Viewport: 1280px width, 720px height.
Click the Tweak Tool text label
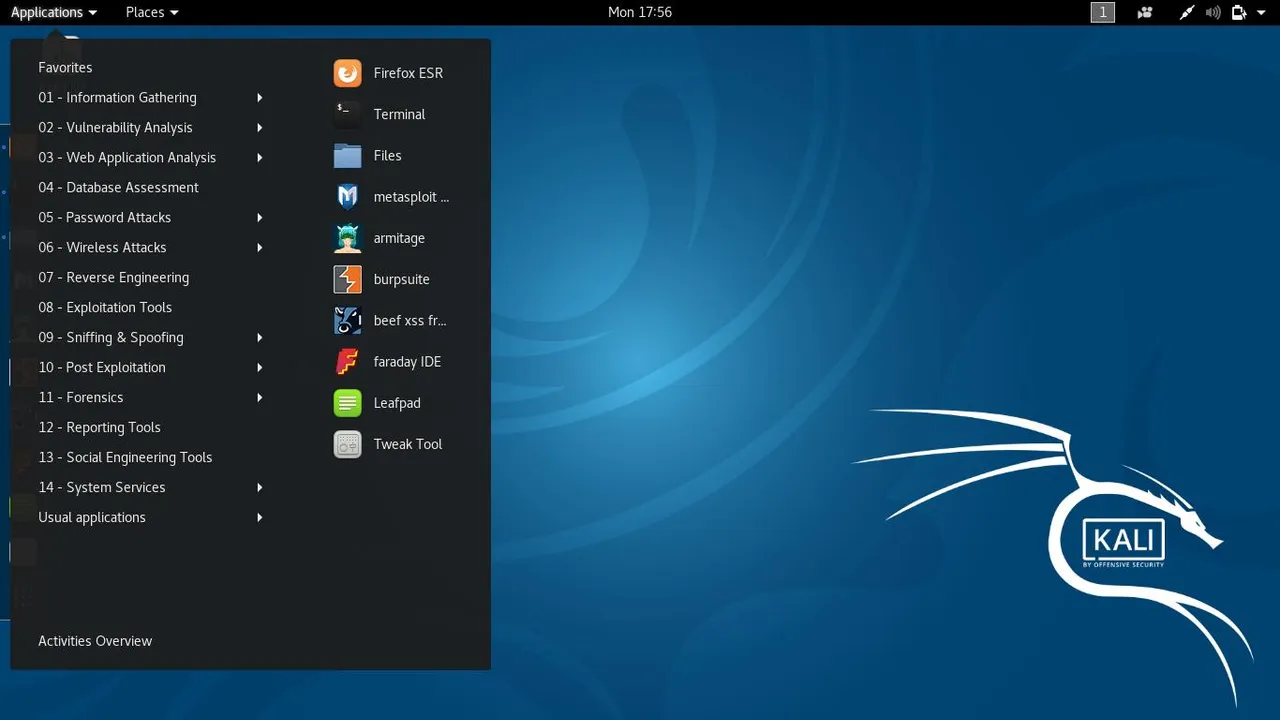(407, 444)
